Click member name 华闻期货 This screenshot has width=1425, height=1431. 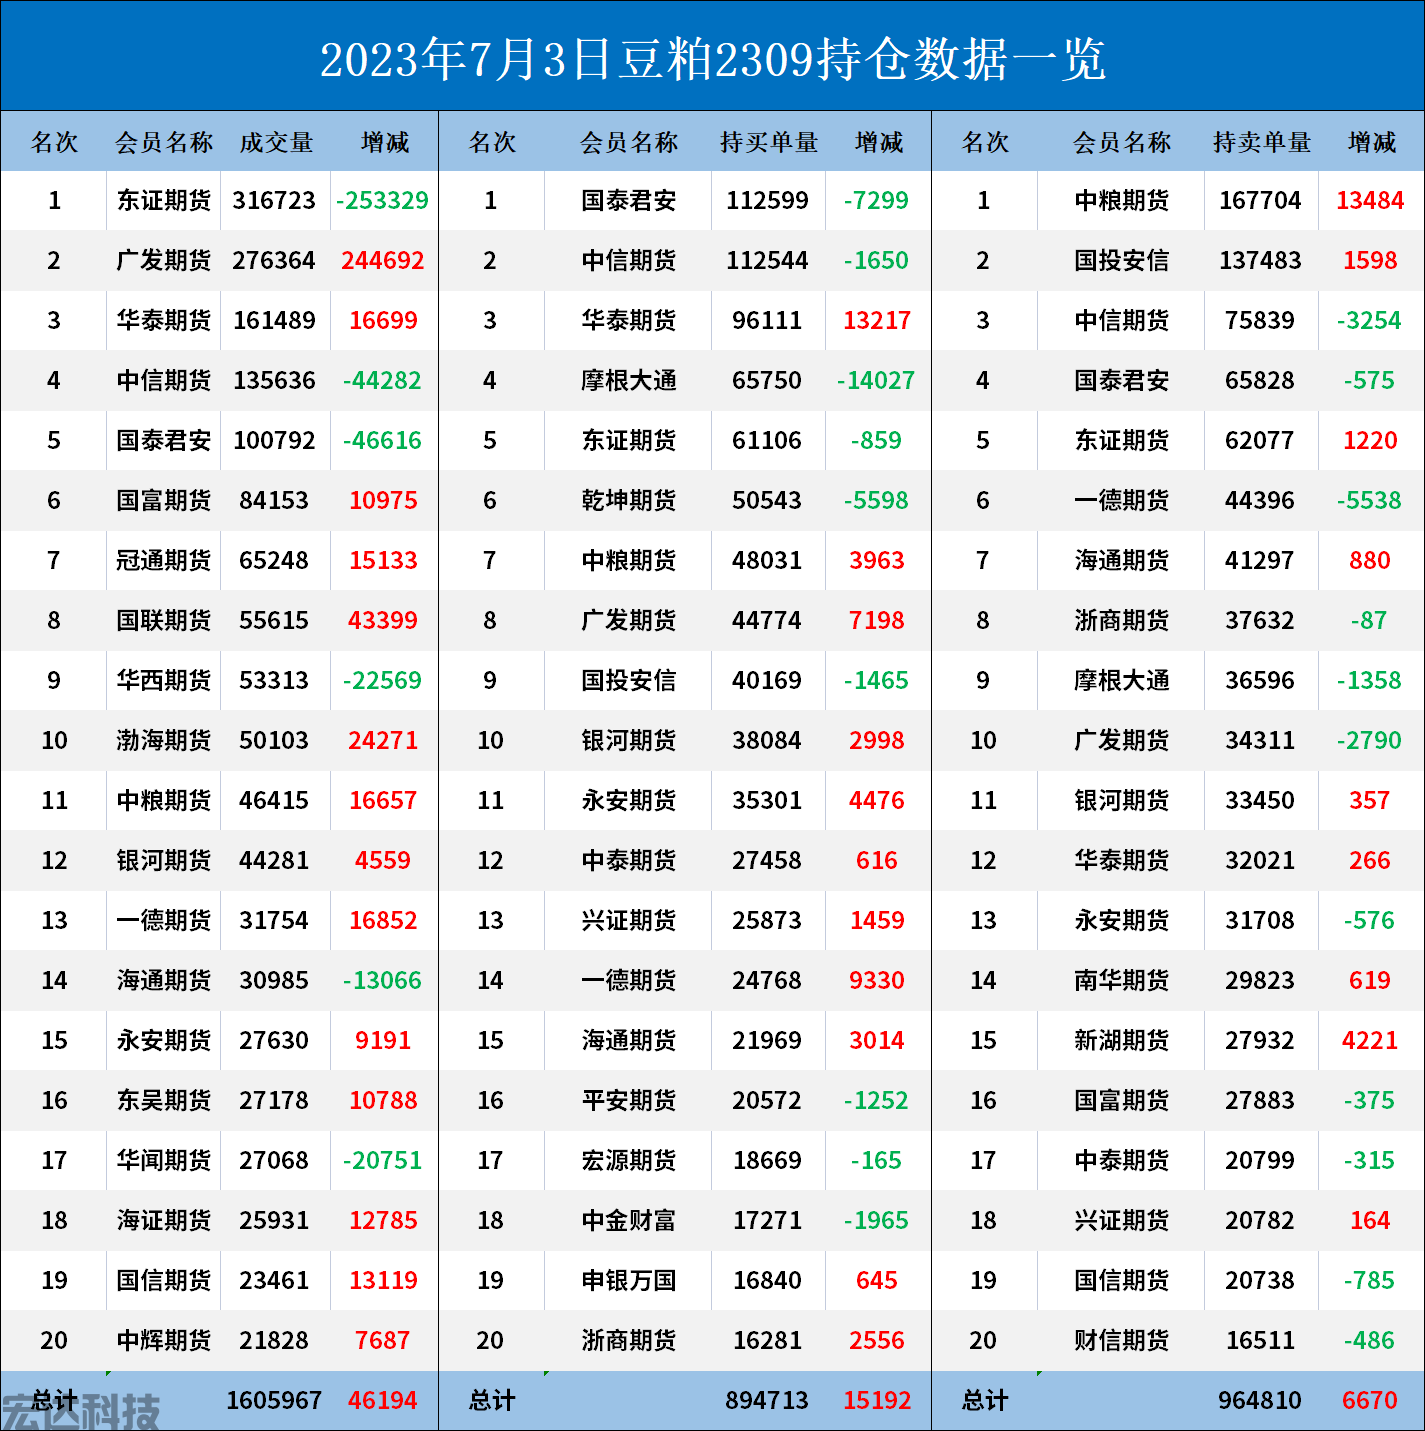pyautogui.click(x=164, y=1160)
